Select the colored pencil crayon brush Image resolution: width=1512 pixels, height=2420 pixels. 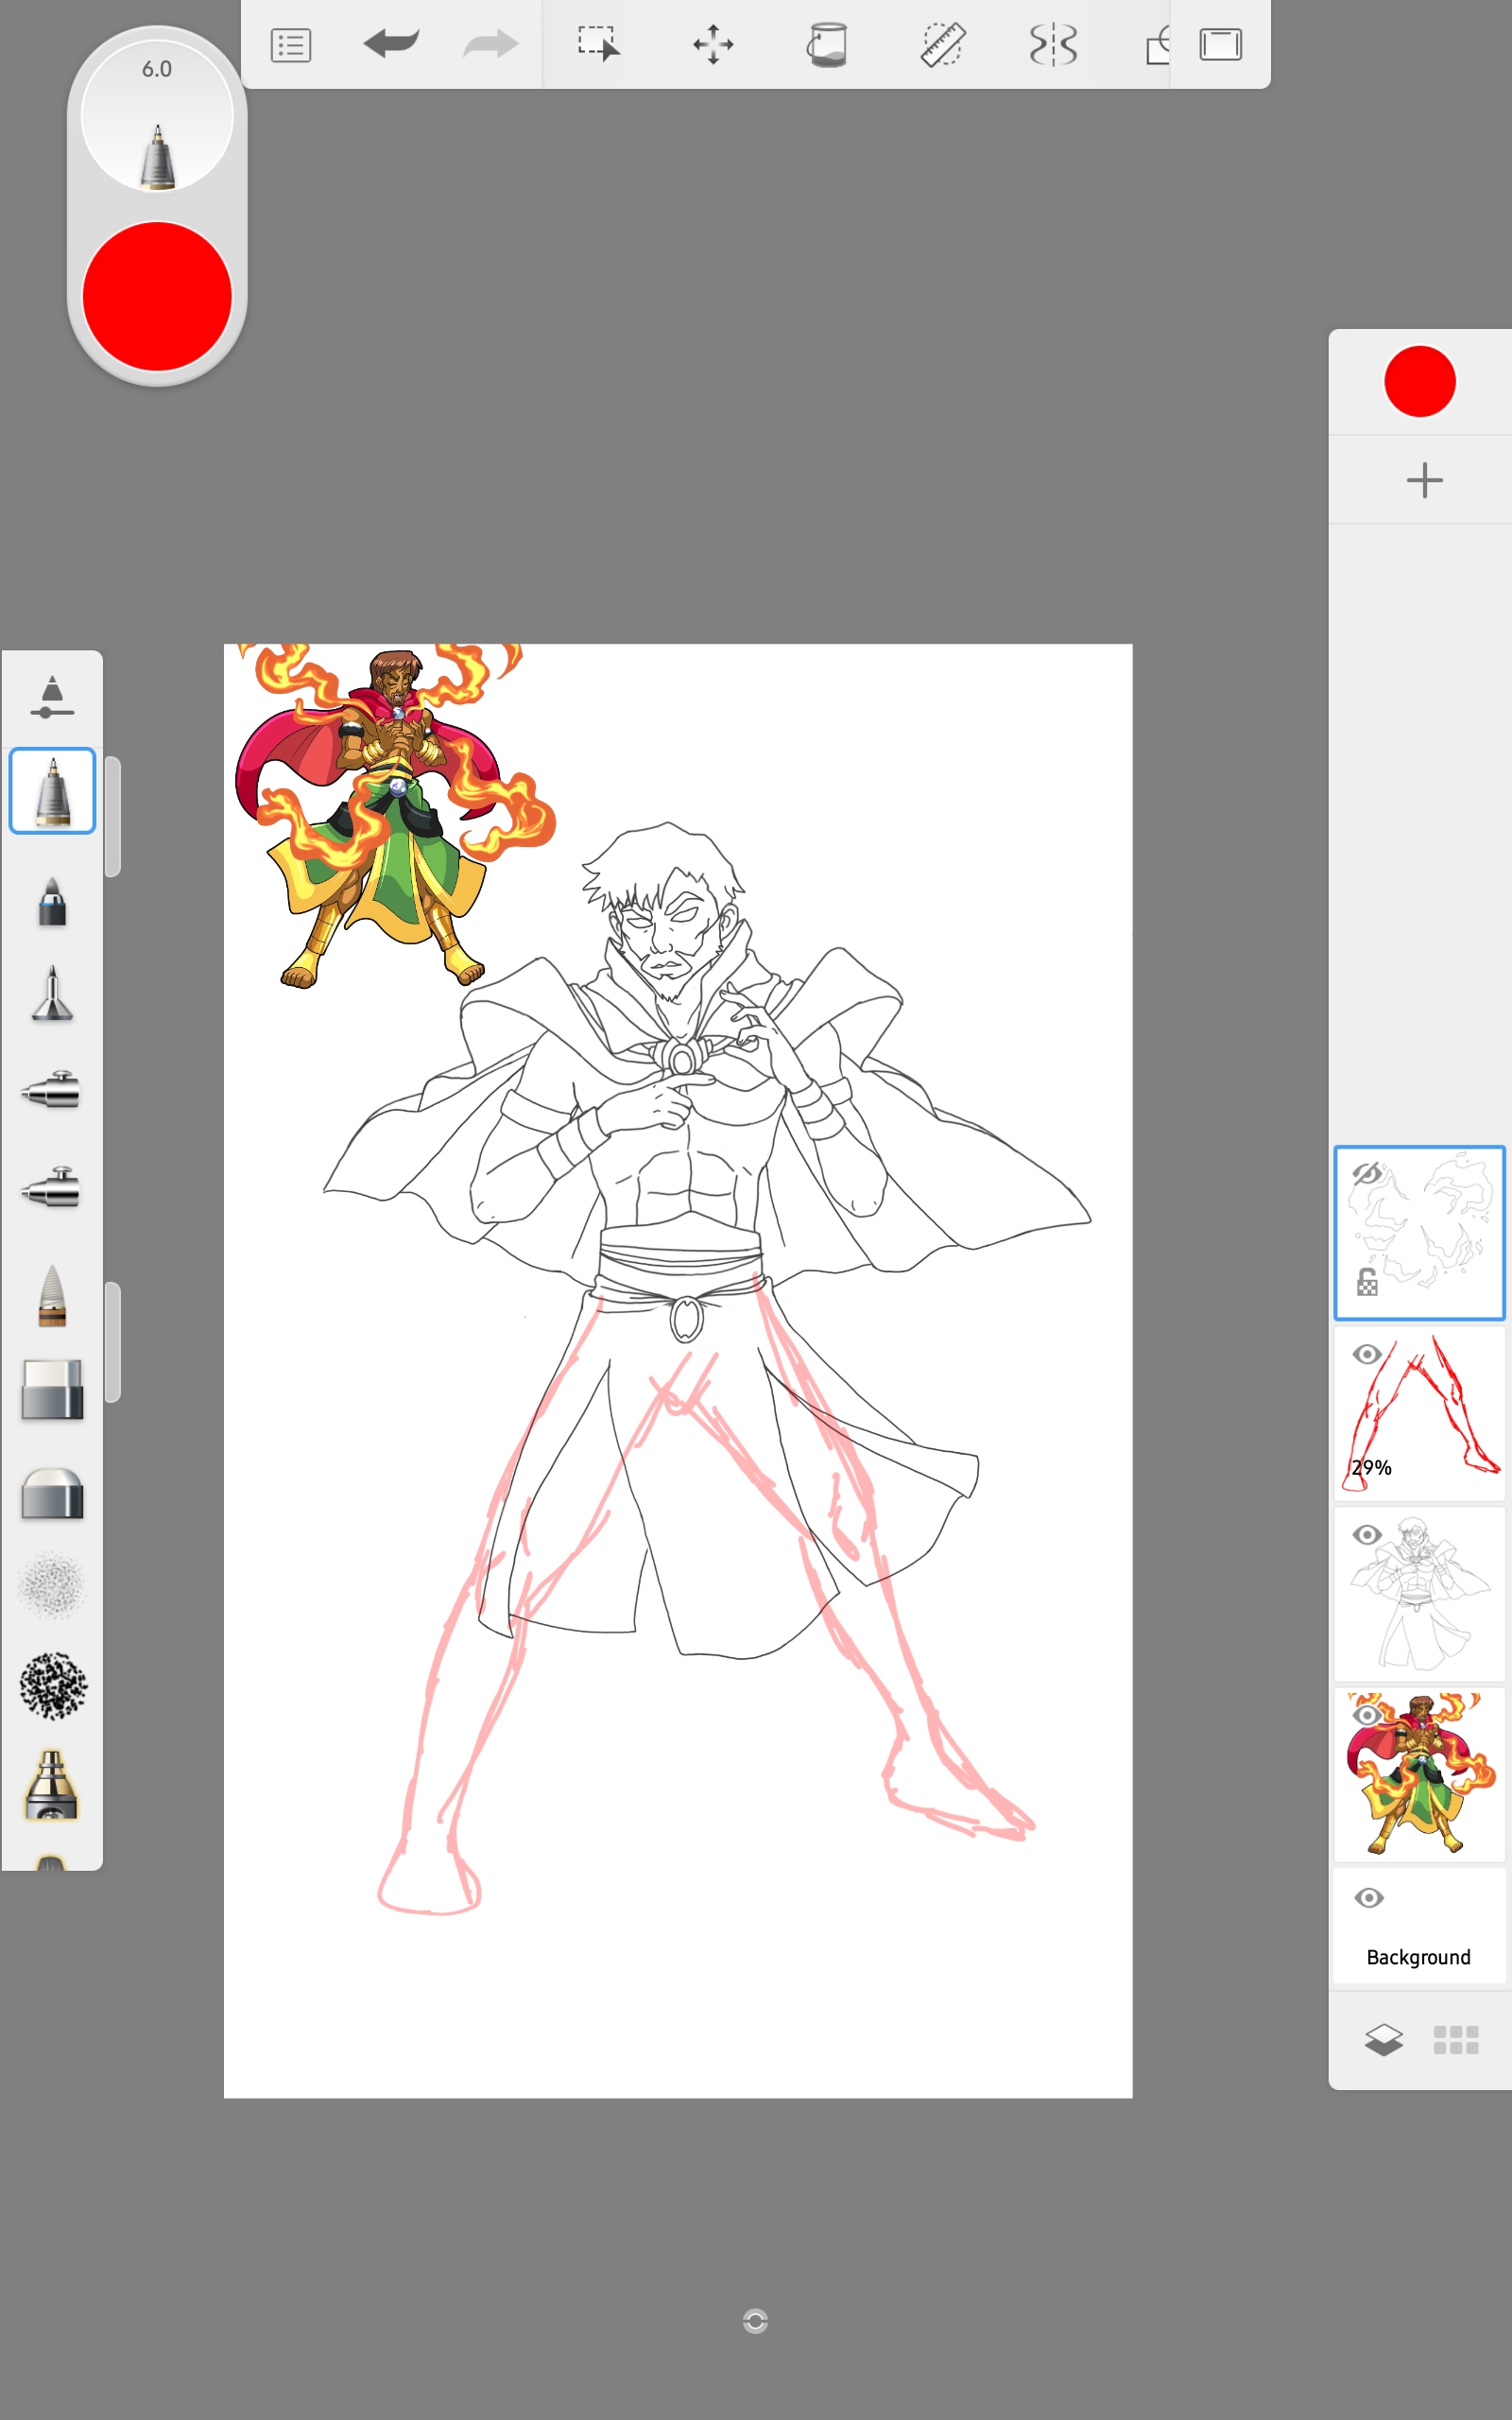[x=52, y=1295]
